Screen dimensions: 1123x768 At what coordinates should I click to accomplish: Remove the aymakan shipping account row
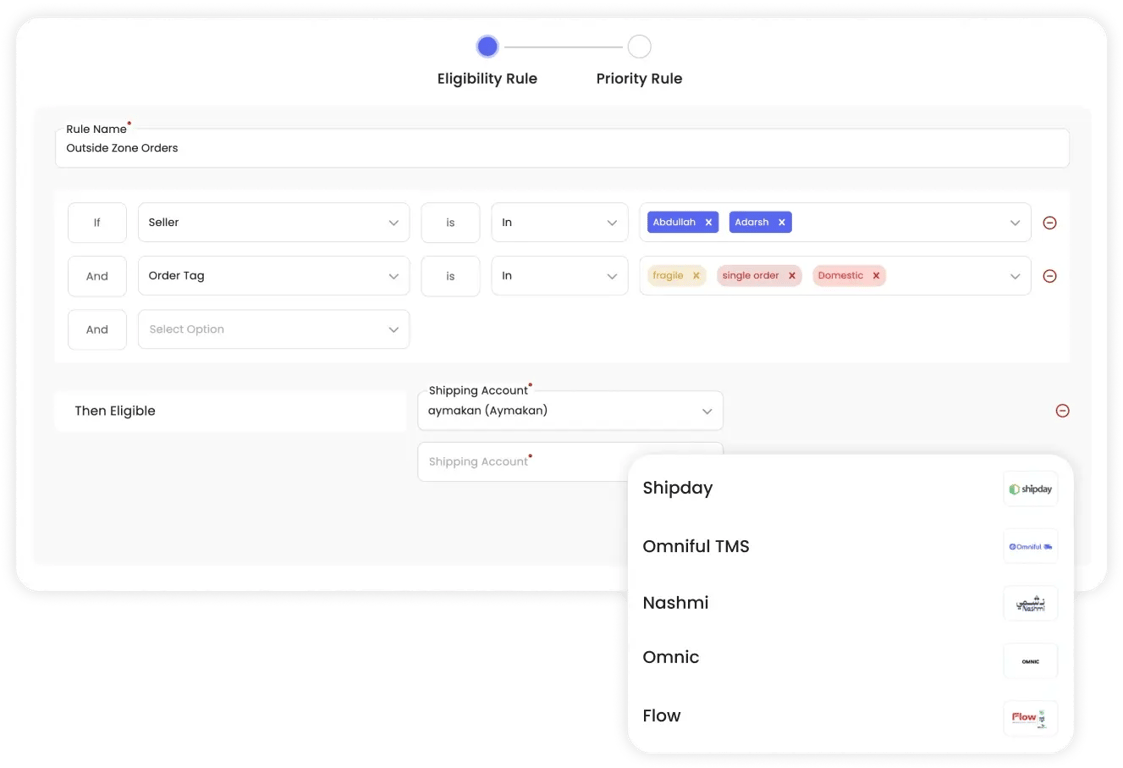[1062, 411]
